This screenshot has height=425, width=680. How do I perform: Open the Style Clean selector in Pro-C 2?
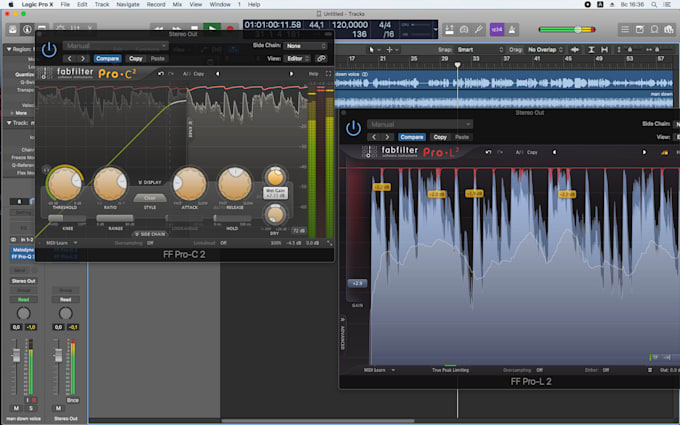pyautogui.click(x=150, y=198)
